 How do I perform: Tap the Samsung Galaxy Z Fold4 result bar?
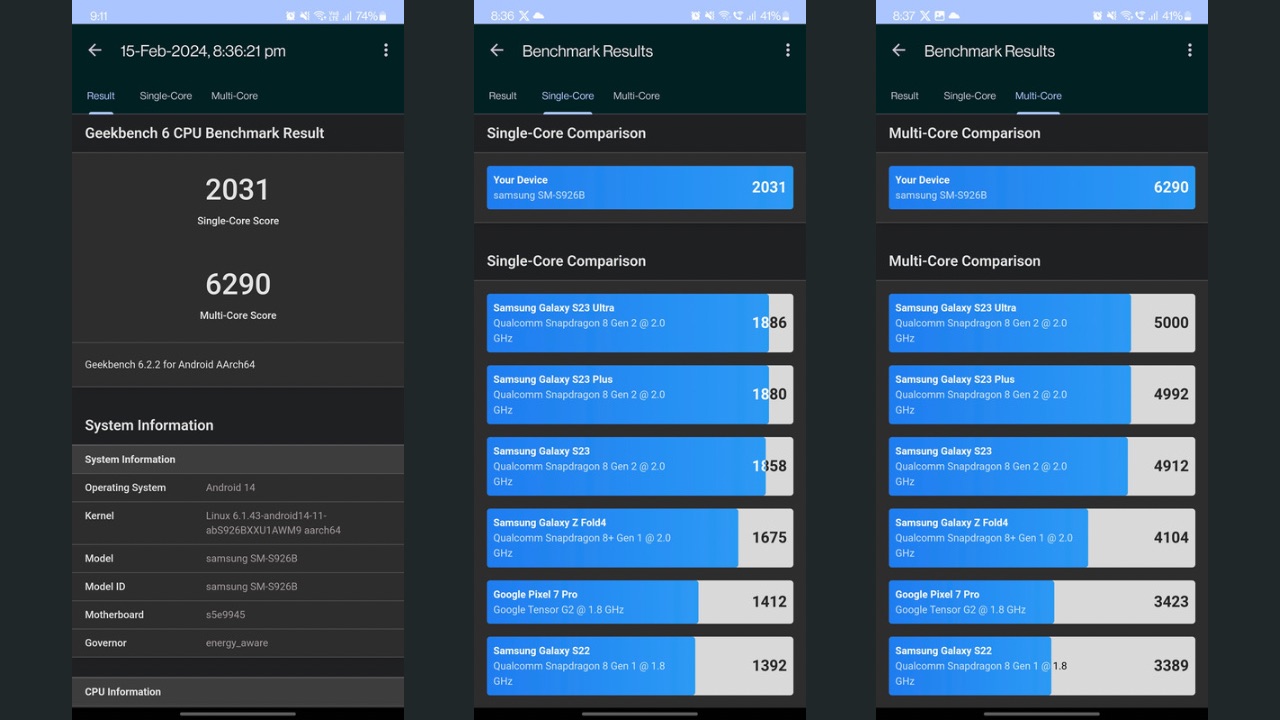click(639, 537)
